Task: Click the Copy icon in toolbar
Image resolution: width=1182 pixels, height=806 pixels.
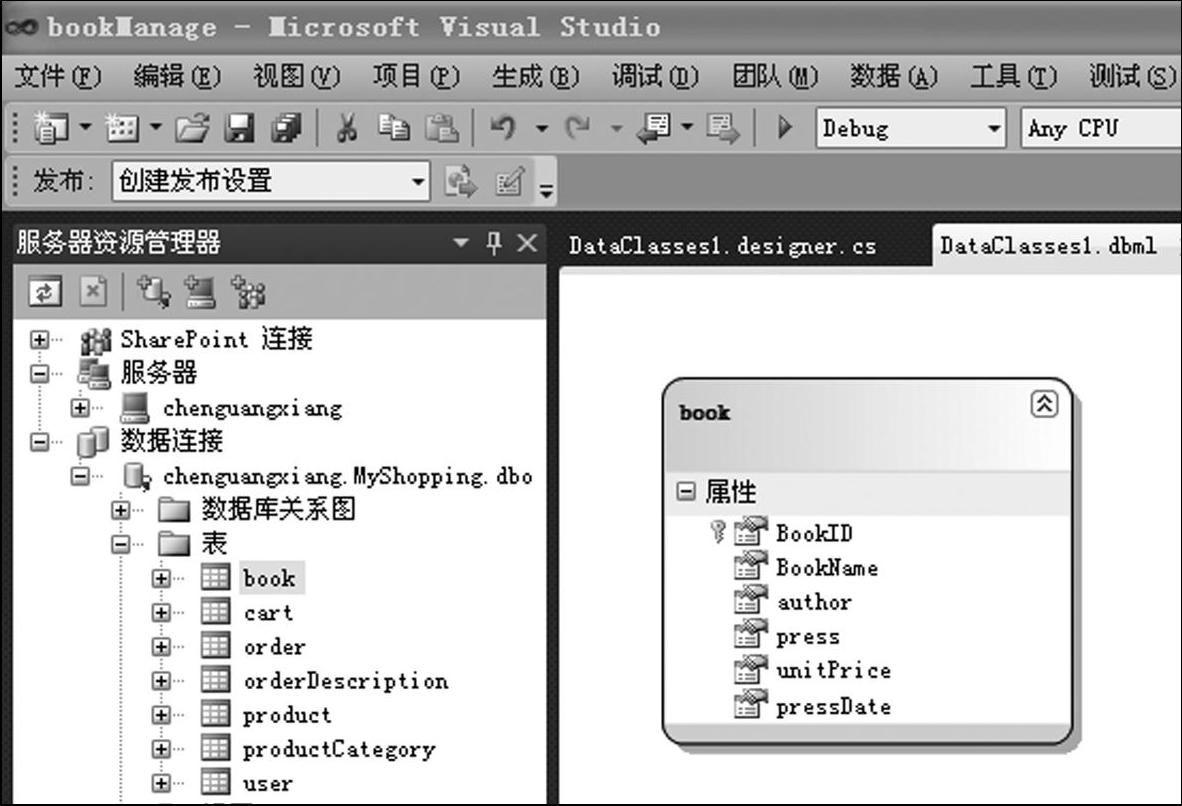Action: [x=393, y=127]
